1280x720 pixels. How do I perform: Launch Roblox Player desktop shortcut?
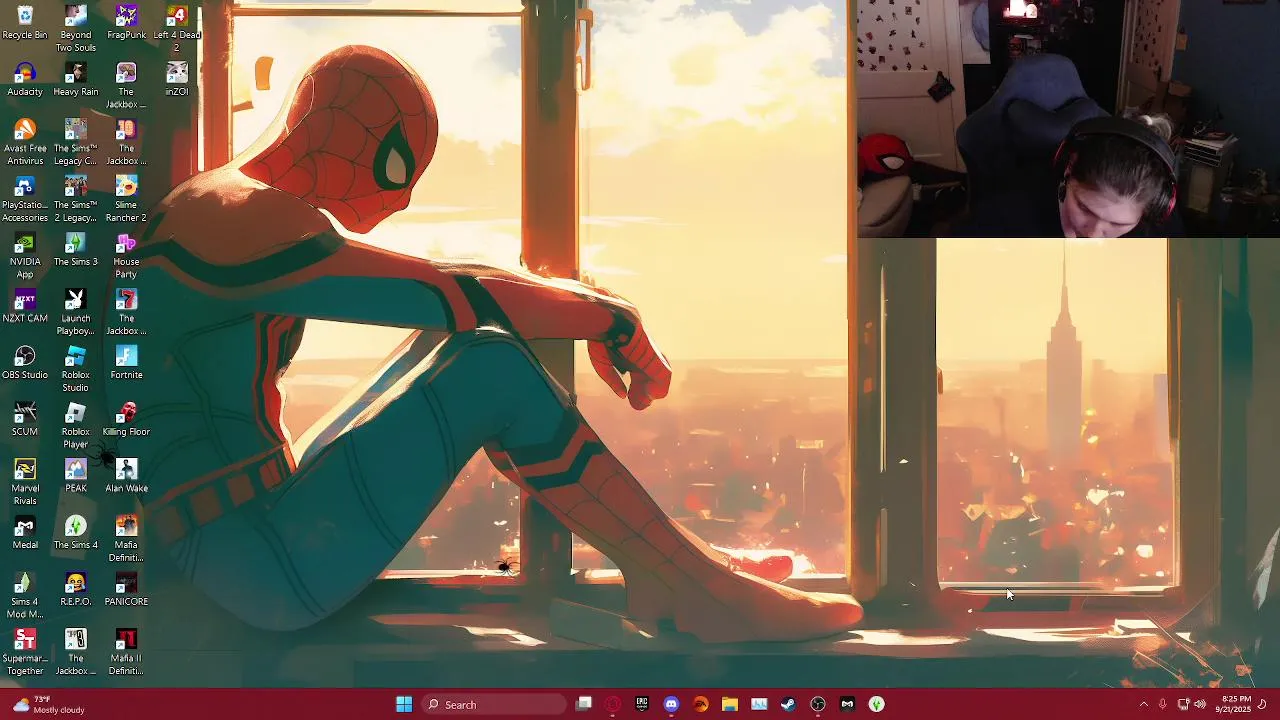76,426
